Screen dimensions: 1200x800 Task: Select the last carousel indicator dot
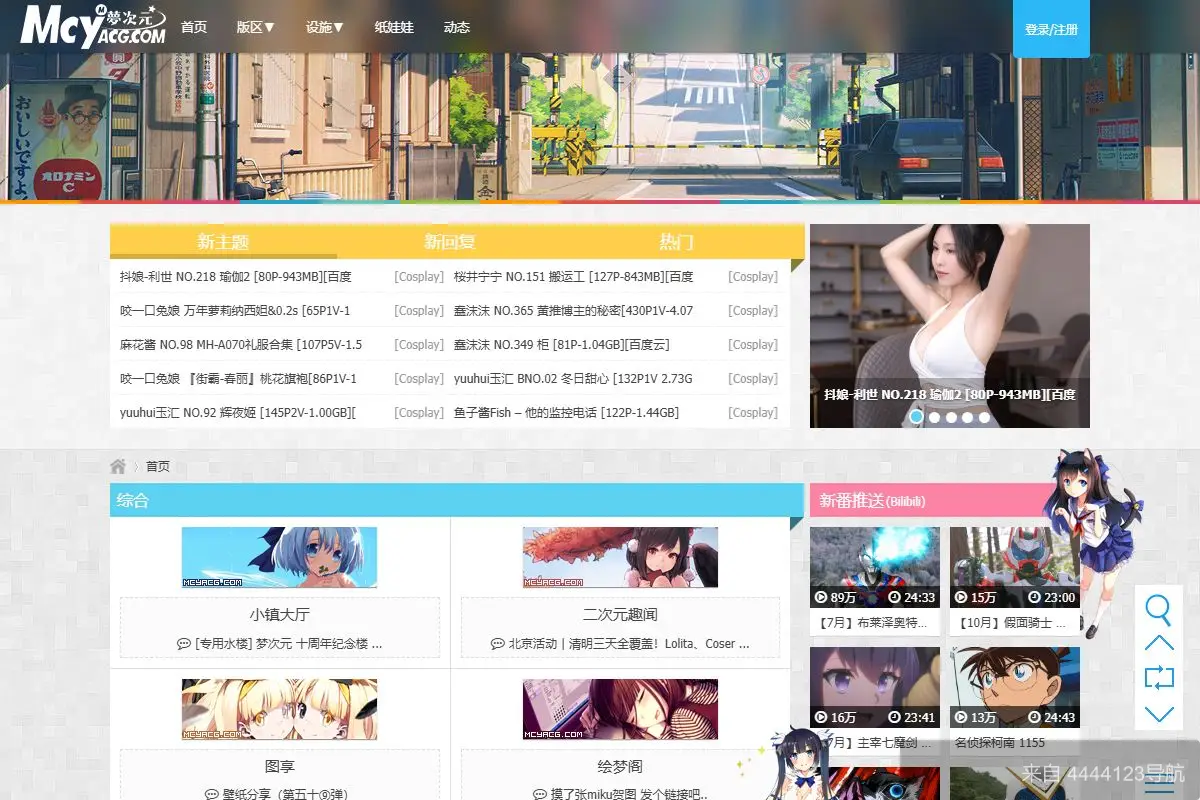984,417
